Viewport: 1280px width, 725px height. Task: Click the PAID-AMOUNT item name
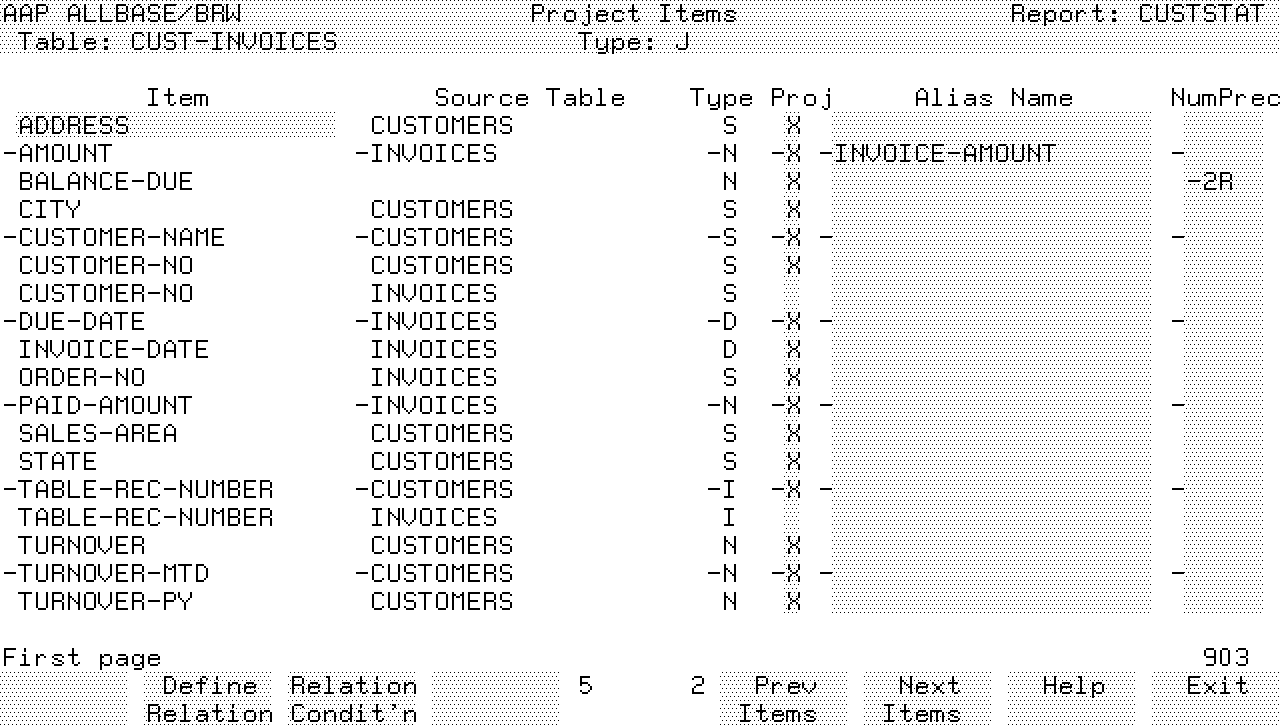pos(105,406)
